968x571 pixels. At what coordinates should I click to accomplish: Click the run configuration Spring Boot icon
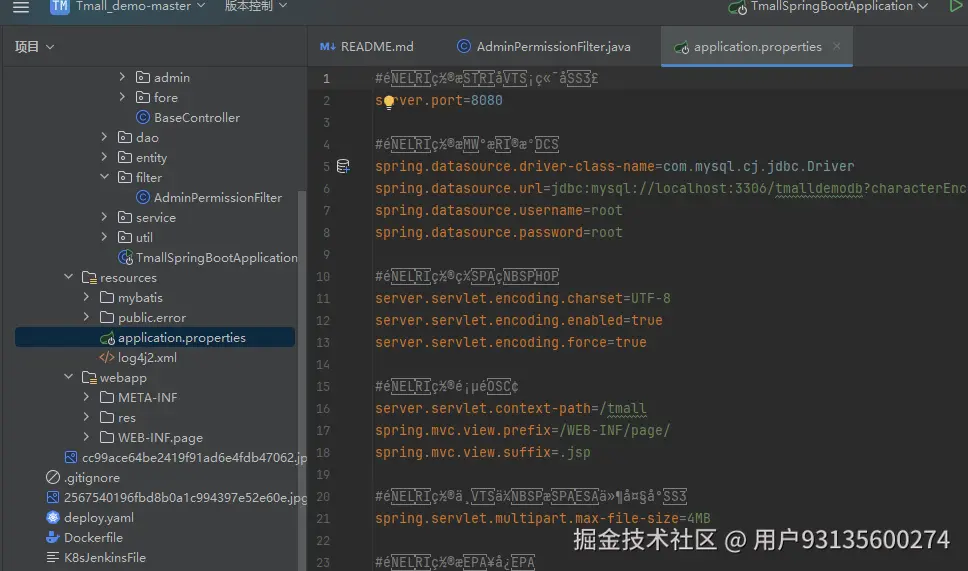click(738, 7)
